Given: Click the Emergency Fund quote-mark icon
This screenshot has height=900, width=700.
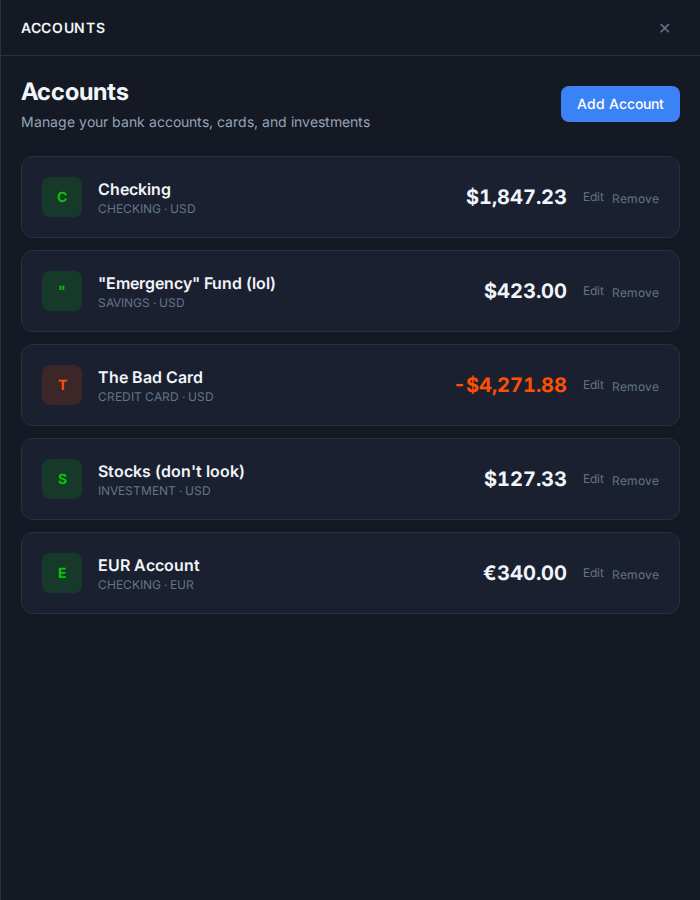Looking at the screenshot, I should click(x=62, y=291).
